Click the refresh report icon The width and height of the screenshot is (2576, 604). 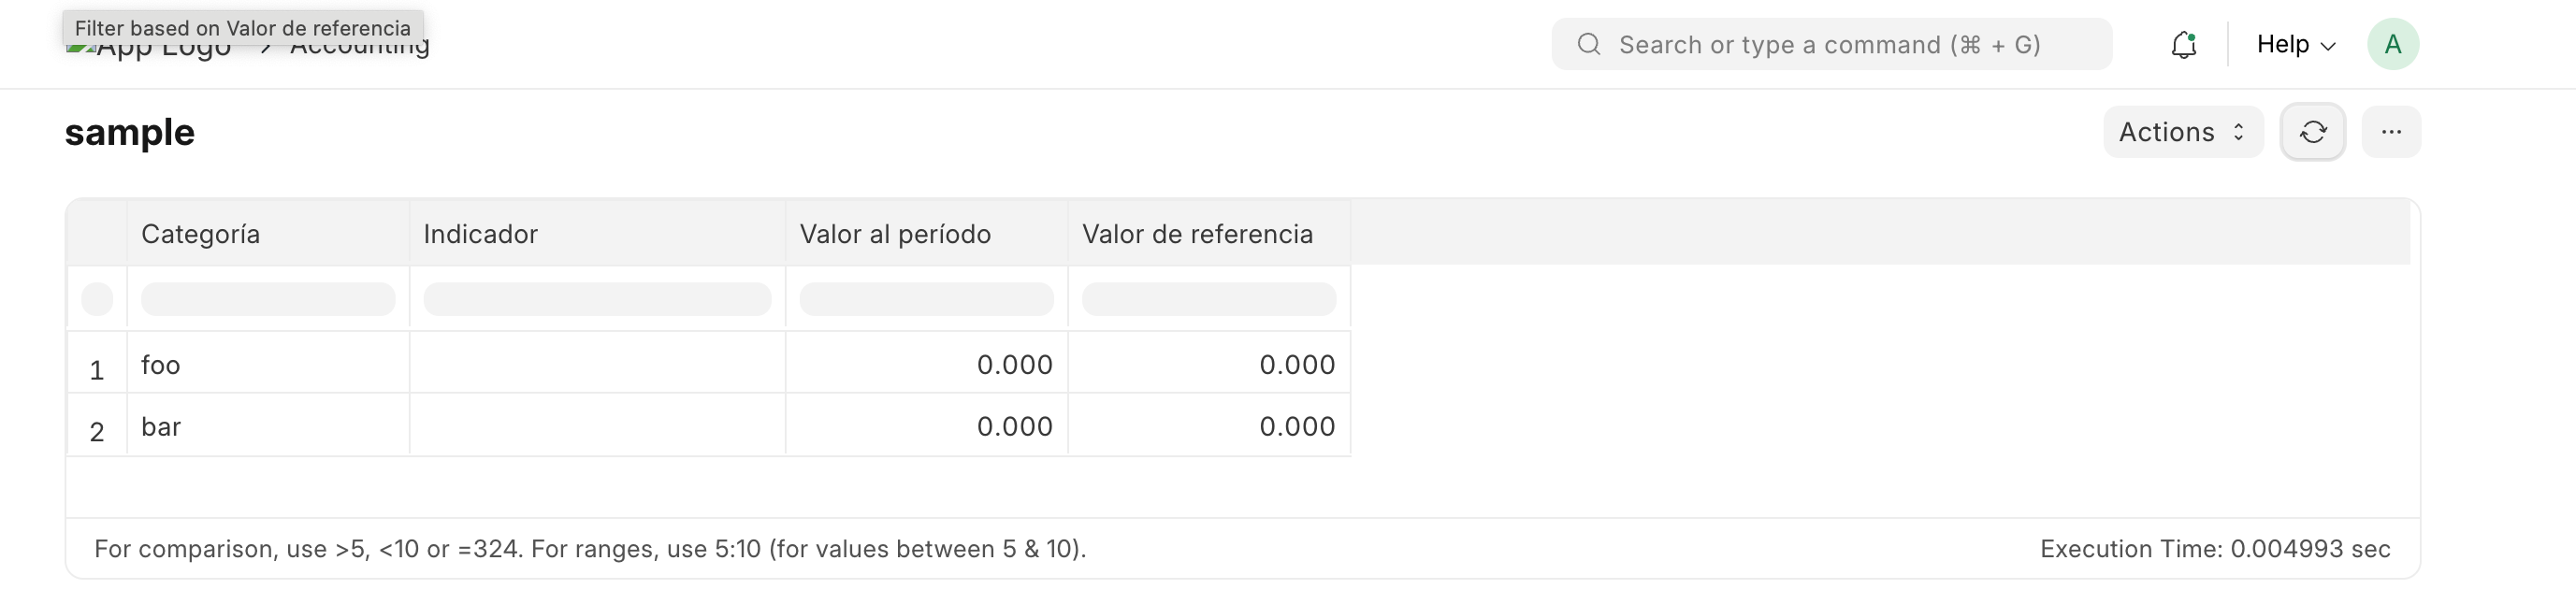coord(2312,132)
